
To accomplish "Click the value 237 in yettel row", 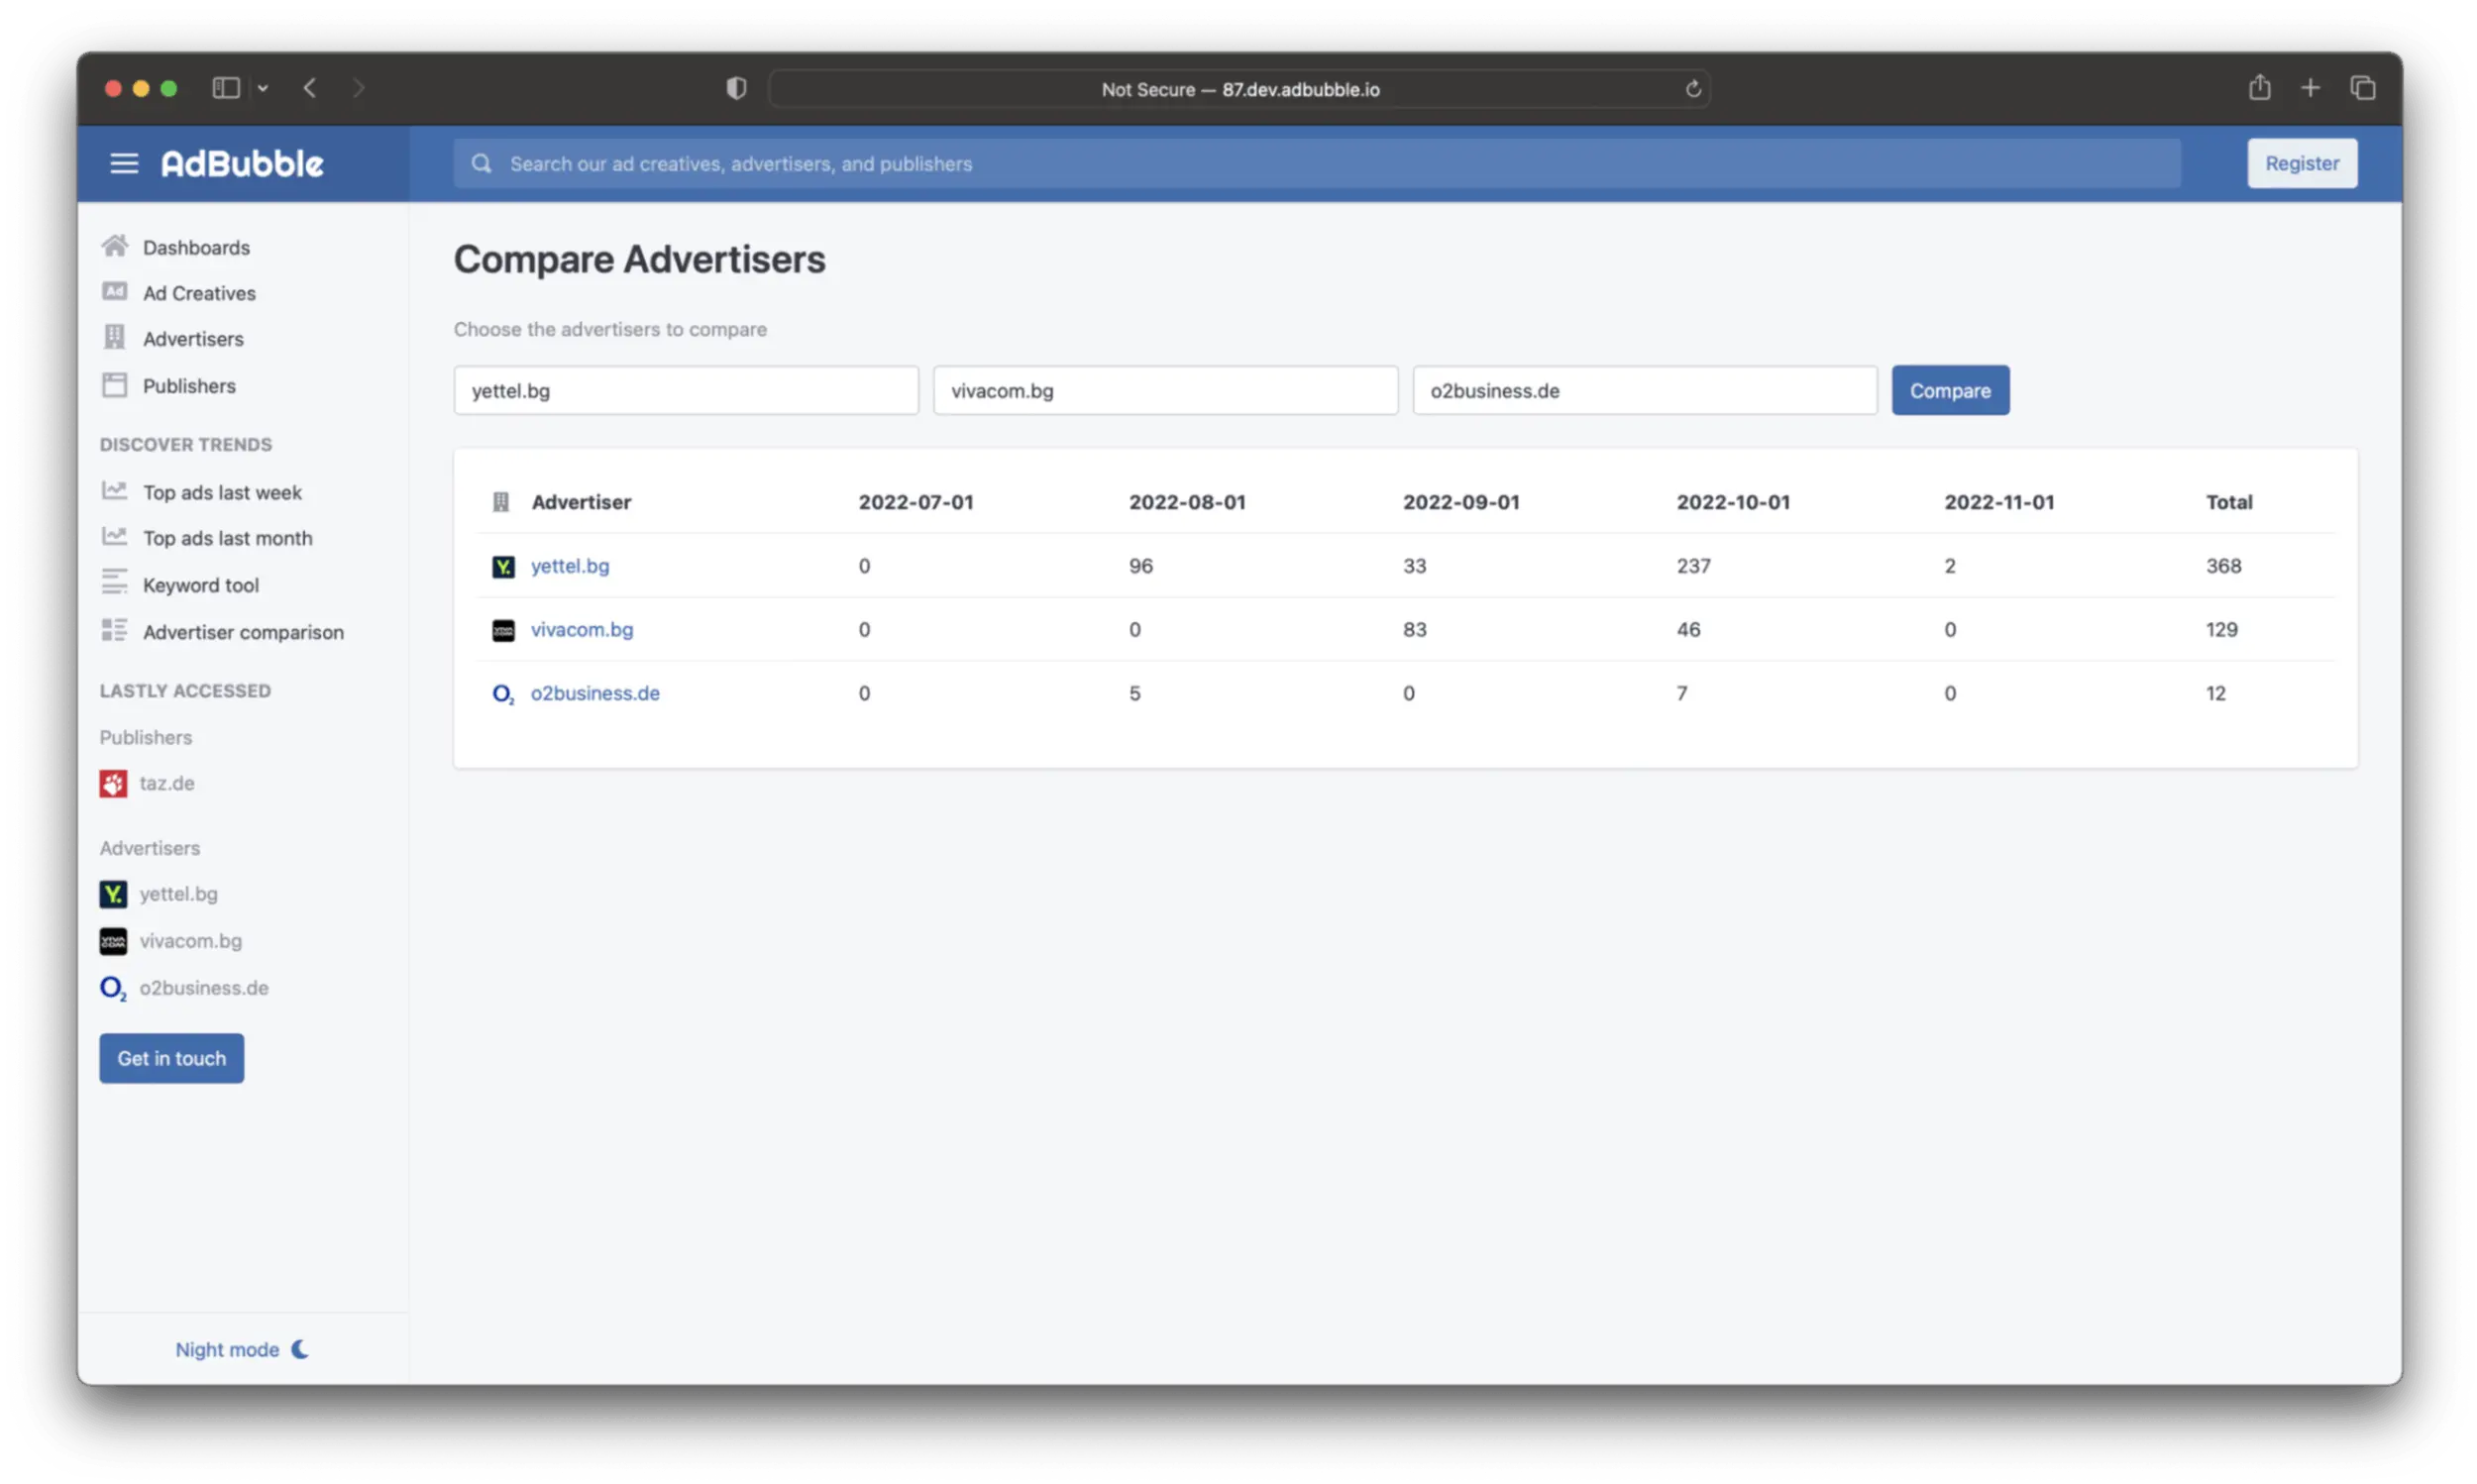I will click(1693, 566).
